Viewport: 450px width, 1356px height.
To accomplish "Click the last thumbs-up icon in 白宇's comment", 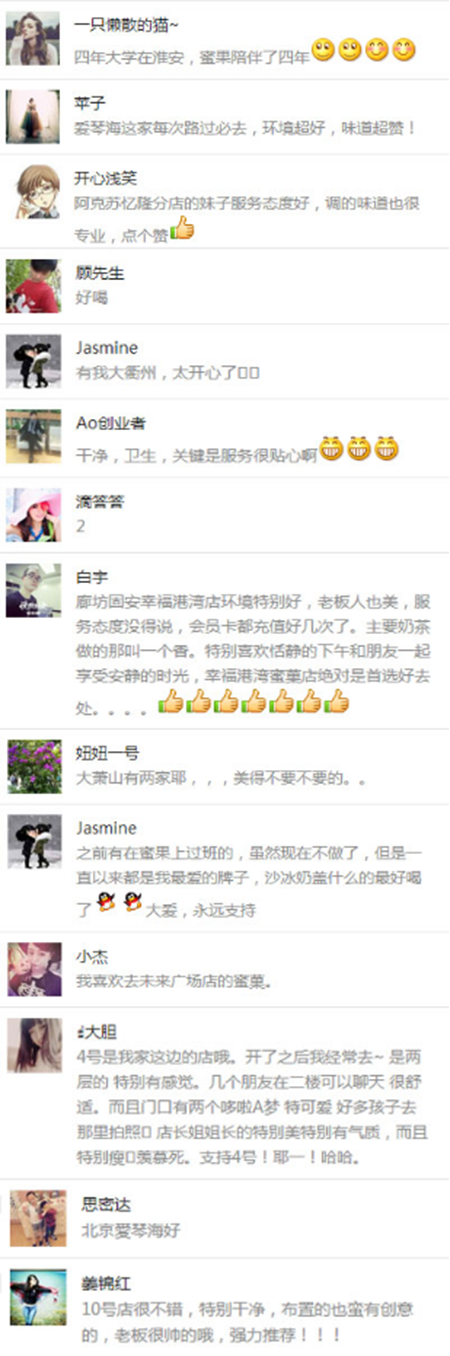I will click(x=338, y=702).
